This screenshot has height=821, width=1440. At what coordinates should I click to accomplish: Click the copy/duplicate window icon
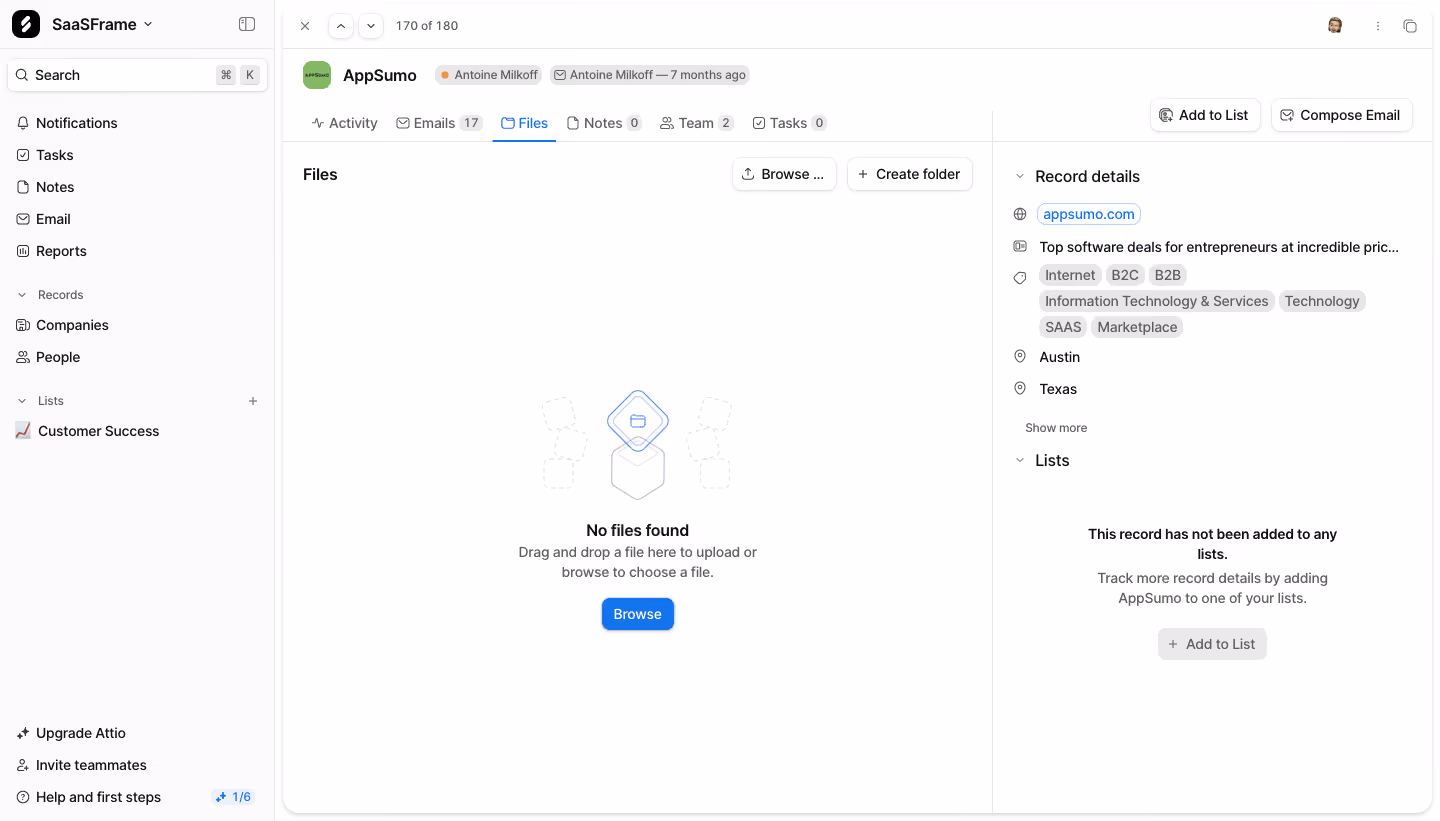click(1410, 26)
